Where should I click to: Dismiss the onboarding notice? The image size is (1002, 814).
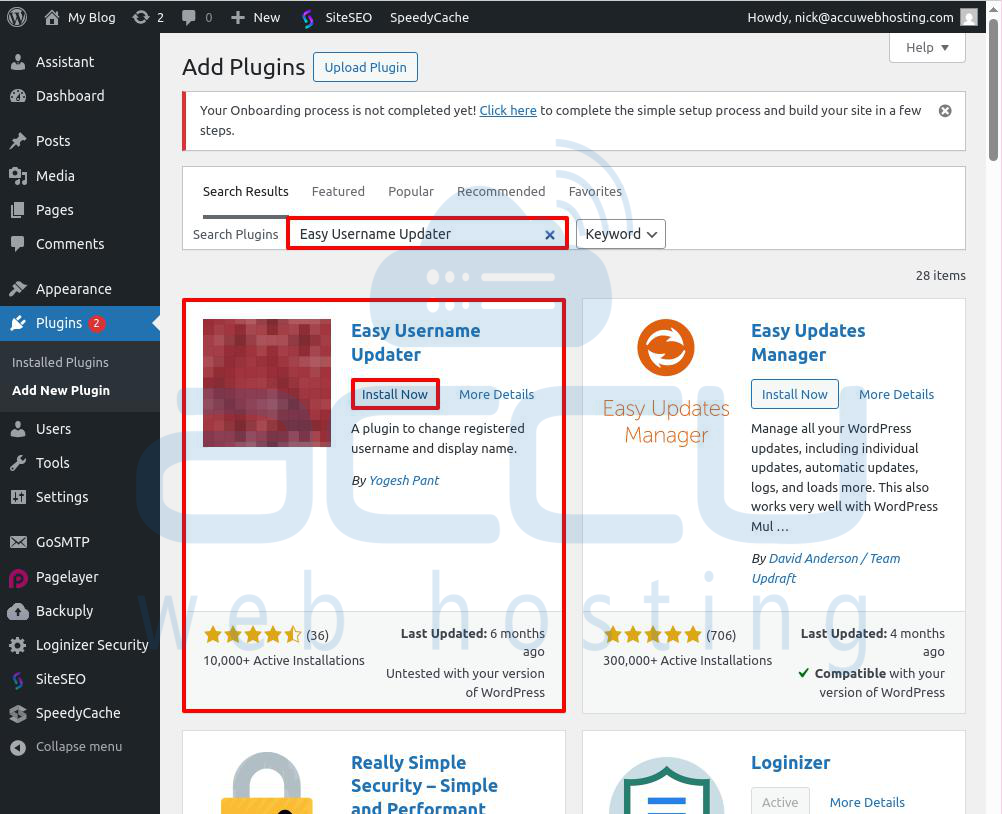(x=944, y=111)
